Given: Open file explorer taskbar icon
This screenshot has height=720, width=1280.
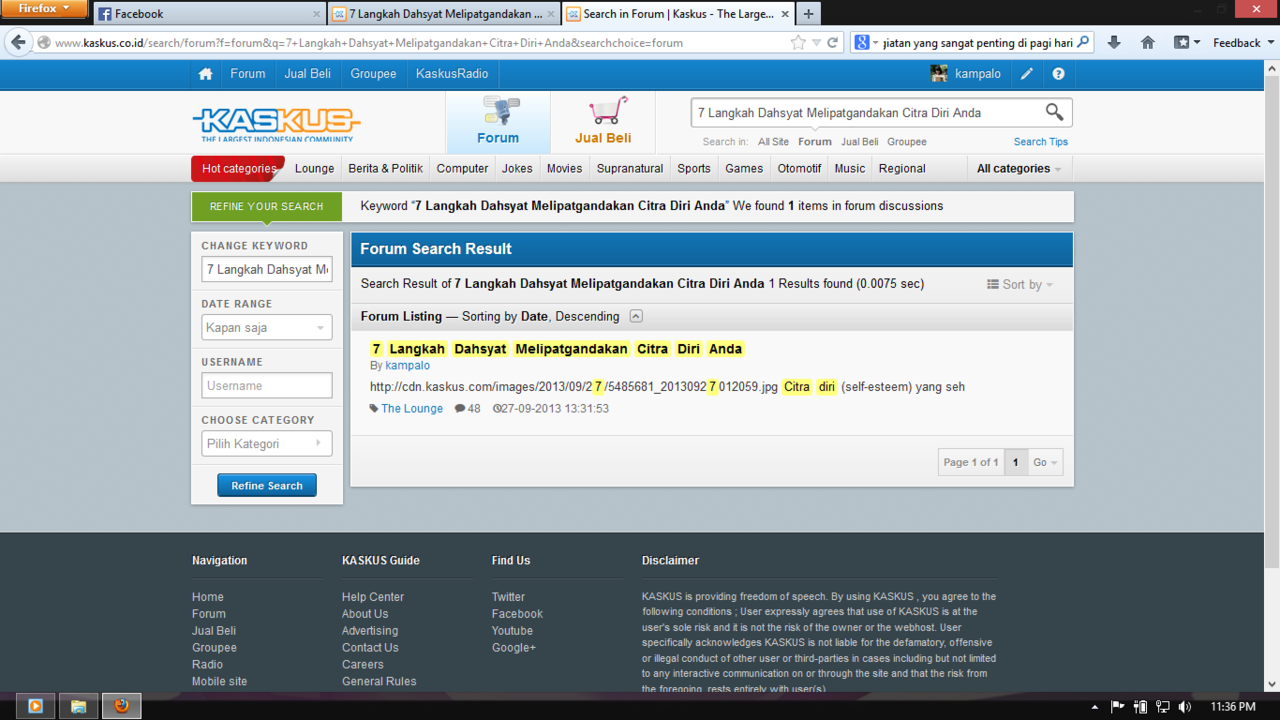Looking at the screenshot, I should point(78,706).
